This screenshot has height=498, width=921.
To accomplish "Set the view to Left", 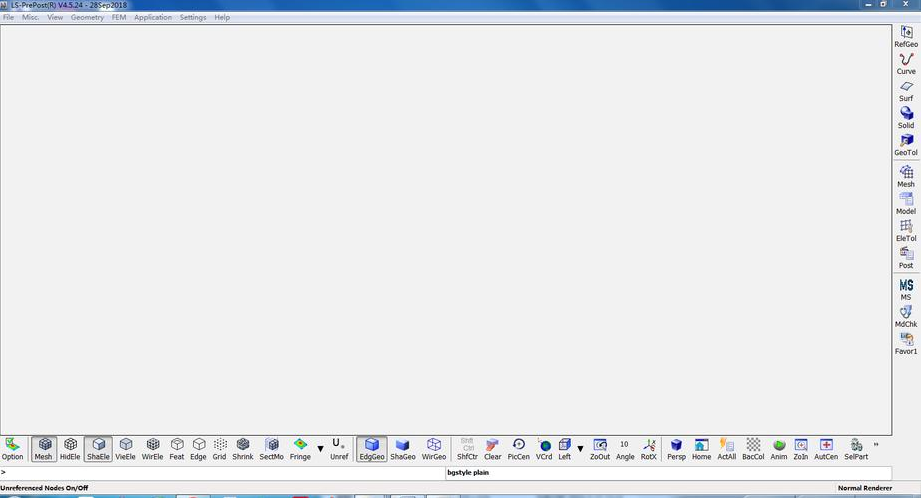I will point(565,449).
